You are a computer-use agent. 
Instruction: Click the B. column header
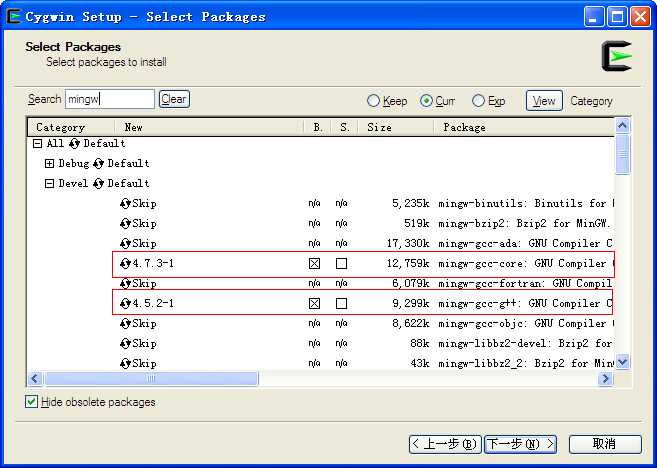click(318, 127)
